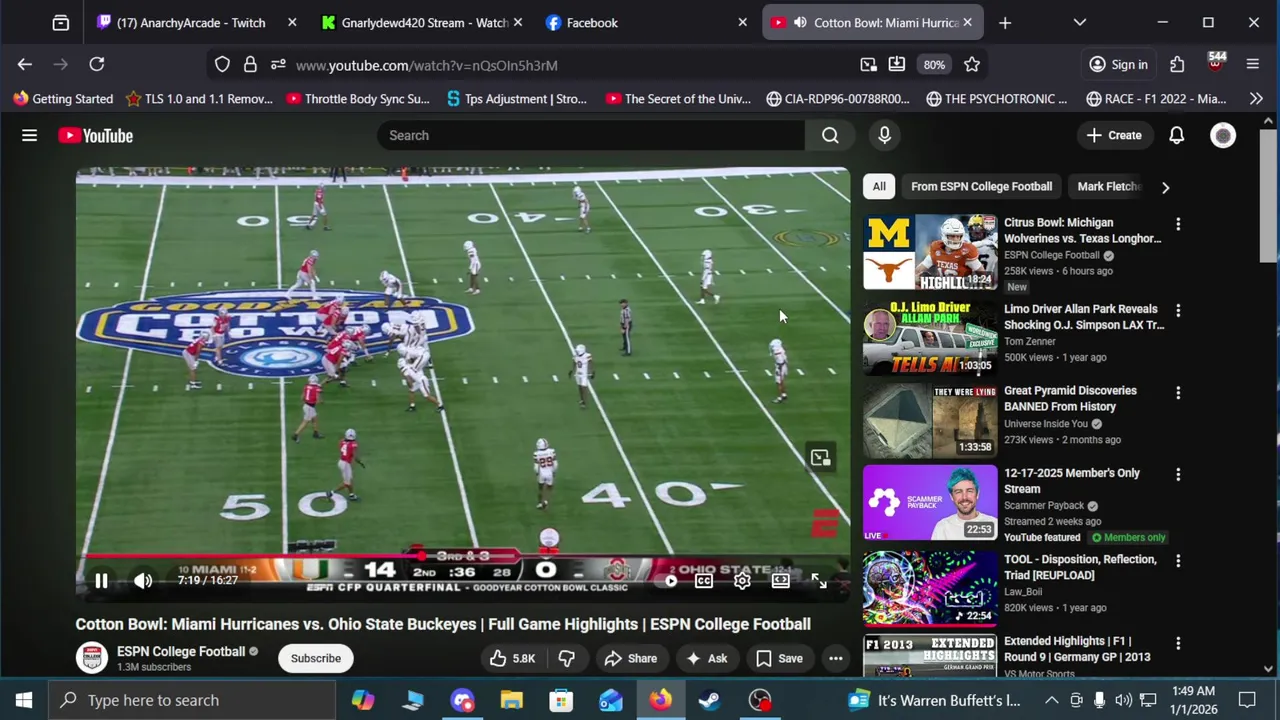The image size is (1280, 720).
Task: Open the TOOL Disposition, Reflection, Triad video
Action: (x=1080, y=567)
